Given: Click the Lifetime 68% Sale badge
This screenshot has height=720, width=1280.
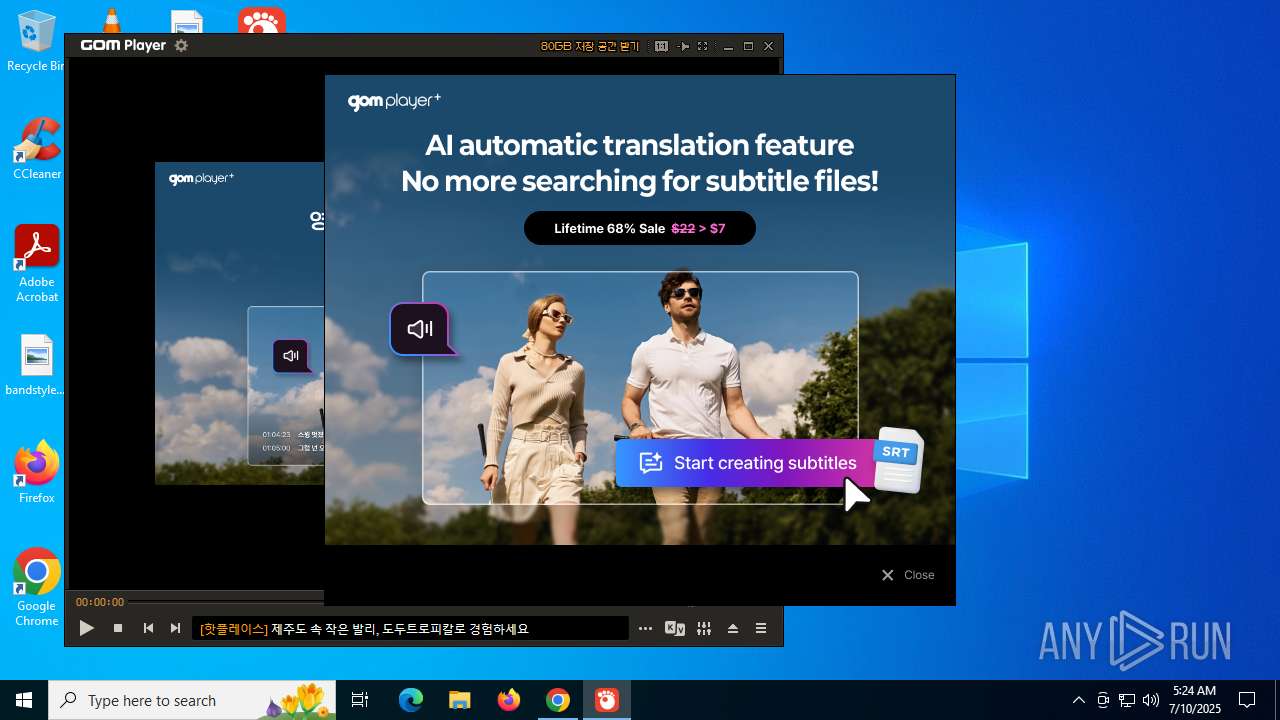Looking at the screenshot, I should (x=640, y=228).
